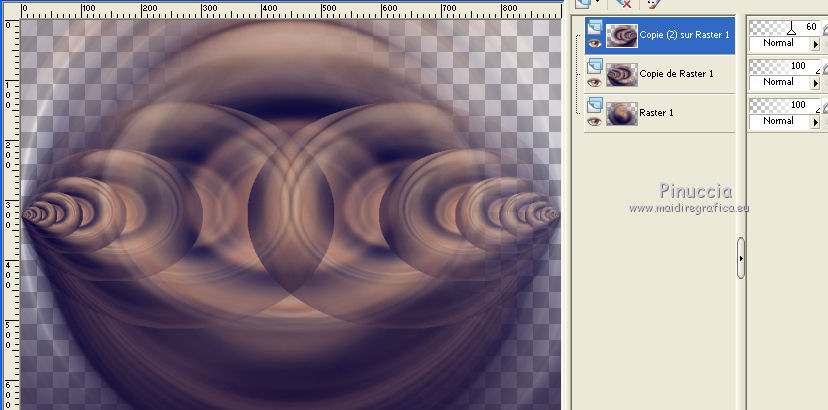The height and width of the screenshot is (410, 828).
Task: Click thumbnail of Copie de Raster 1
Action: tap(622, 75)
